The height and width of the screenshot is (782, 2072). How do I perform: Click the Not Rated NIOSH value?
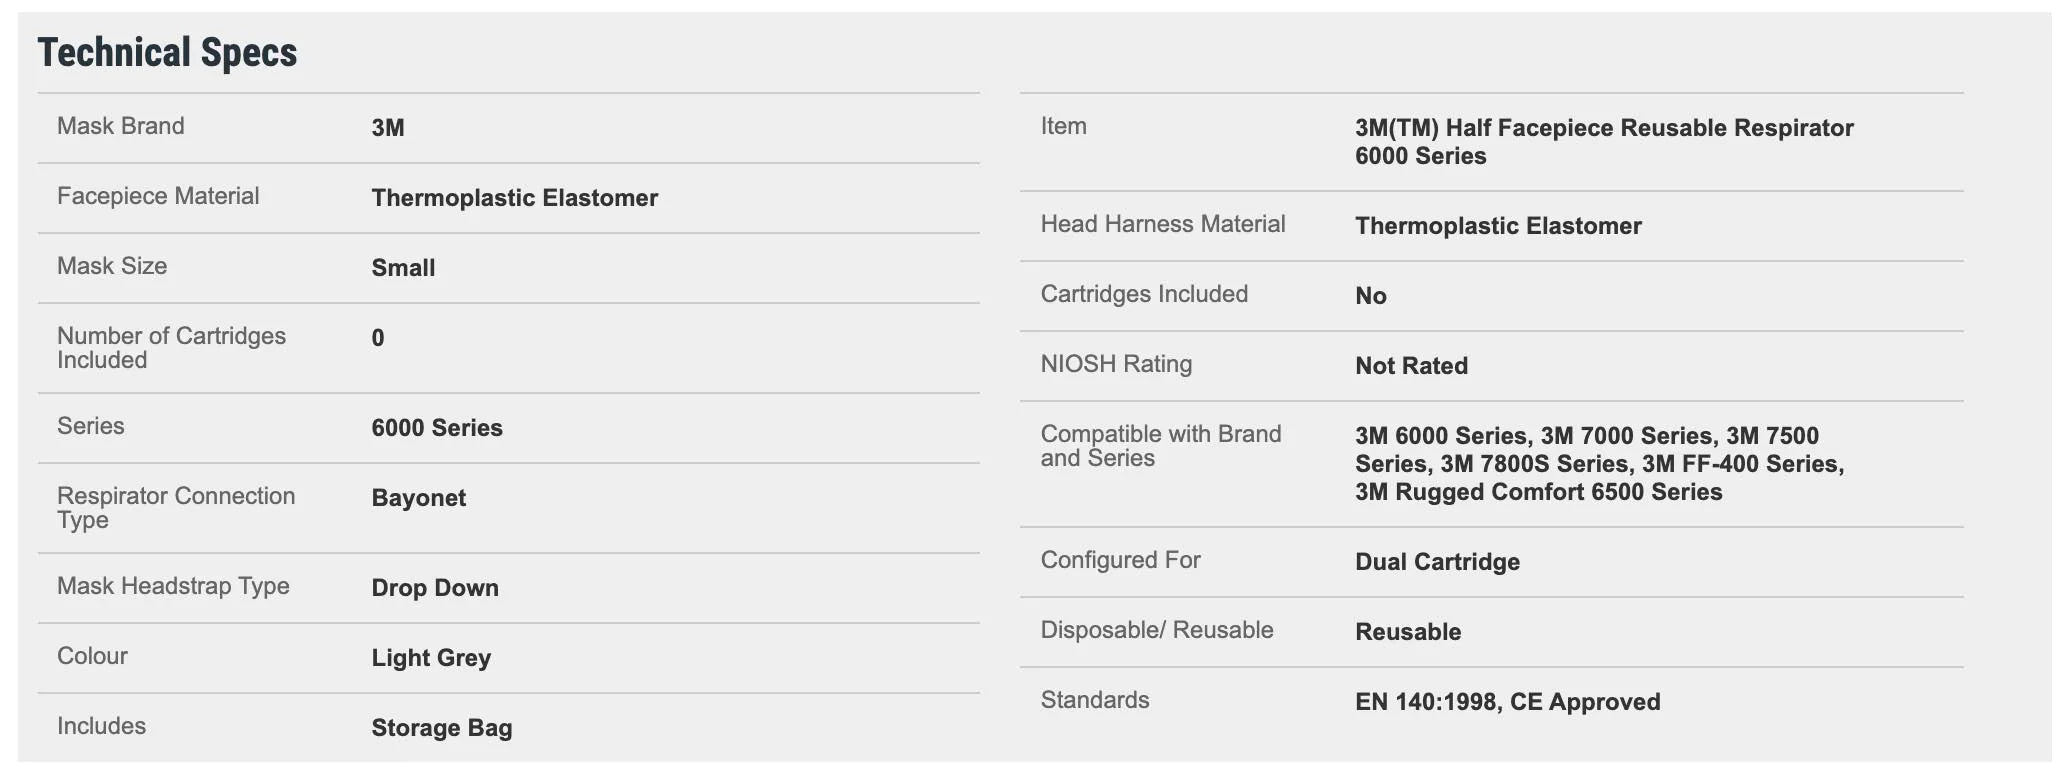1412,366
